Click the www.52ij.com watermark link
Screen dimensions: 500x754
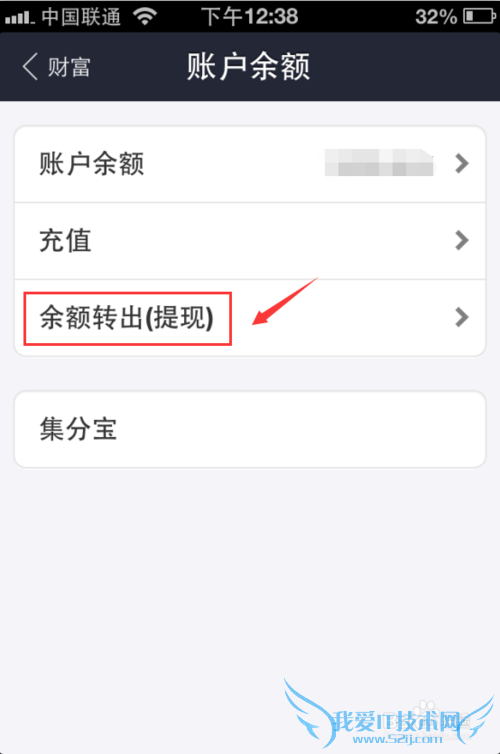point(397,739)
